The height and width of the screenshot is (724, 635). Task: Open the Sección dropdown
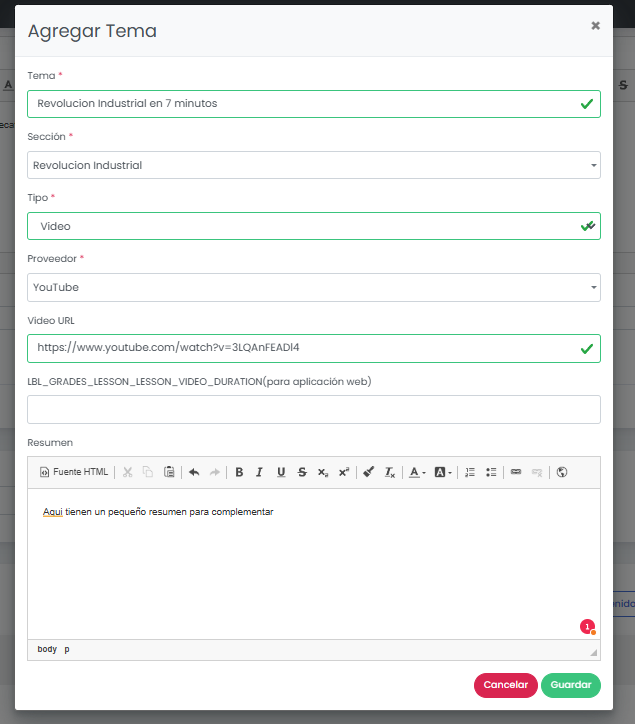tap(314, 165)
